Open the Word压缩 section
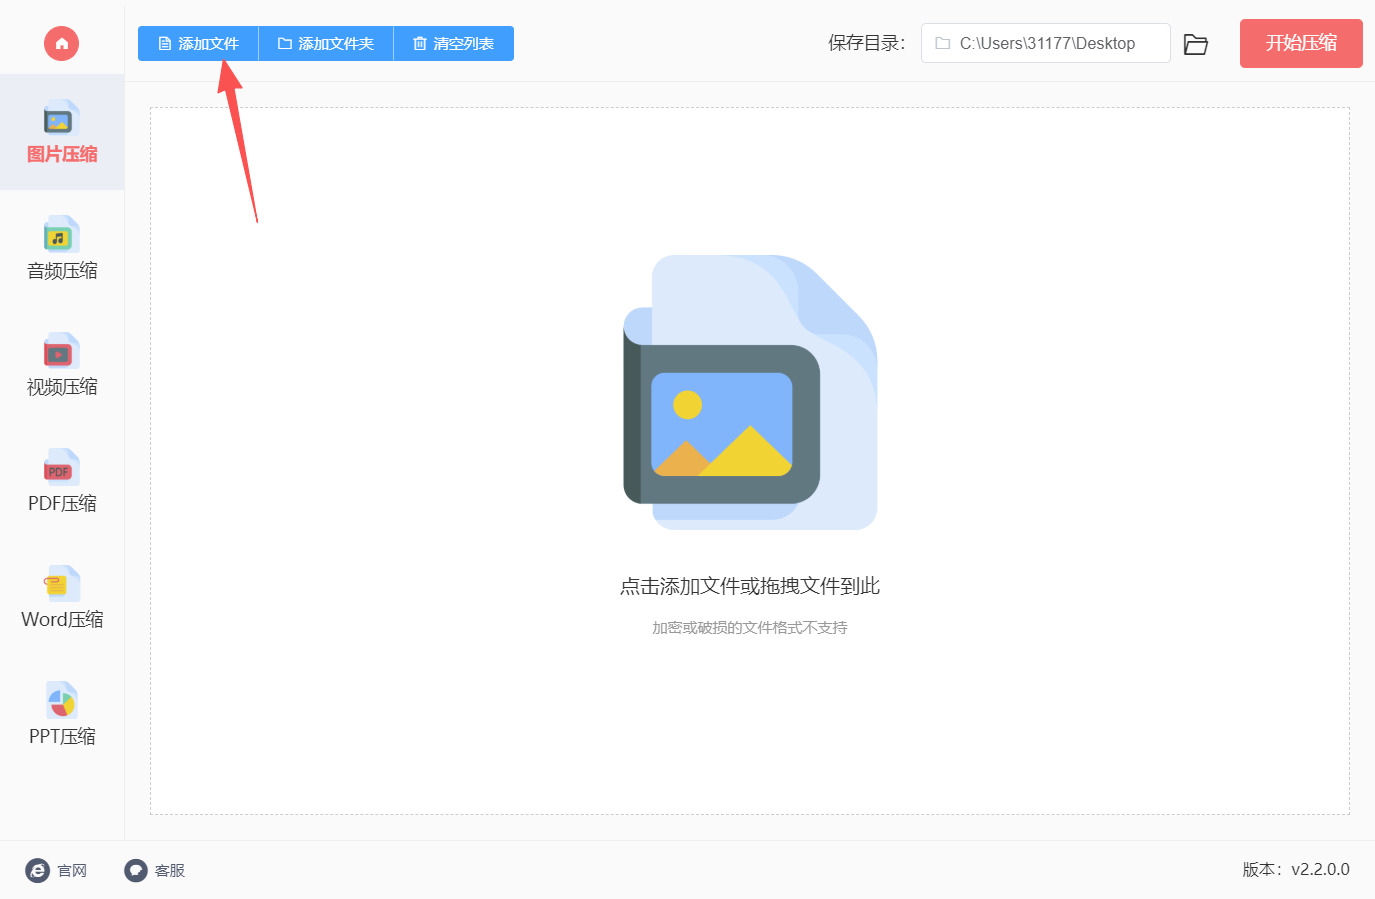Viewport: 1375px width, 899px height. (x=62, y=598)
